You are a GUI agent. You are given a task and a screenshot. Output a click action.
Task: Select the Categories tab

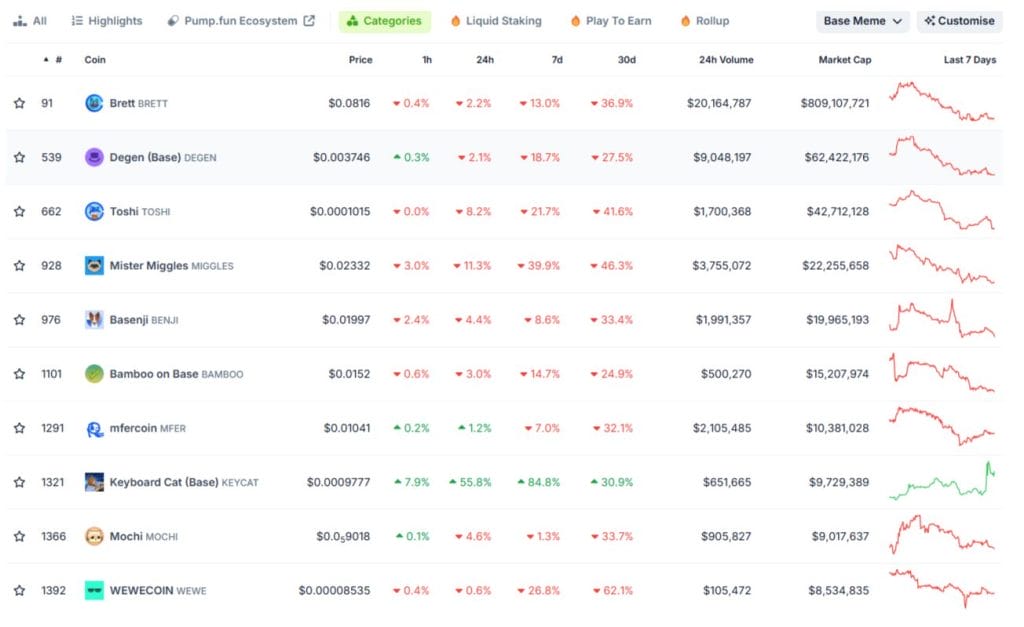(385, 21)
